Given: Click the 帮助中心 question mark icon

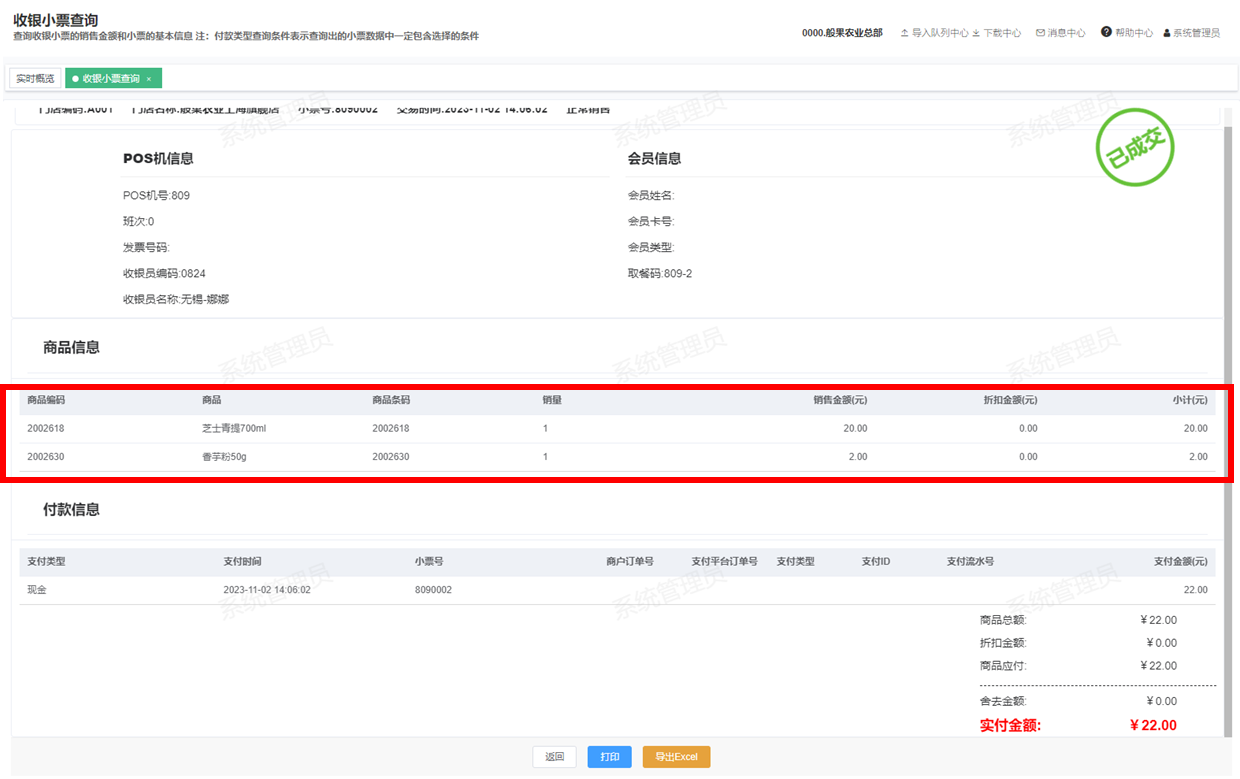Looking at the screenshot, I should pos(1106,32).
